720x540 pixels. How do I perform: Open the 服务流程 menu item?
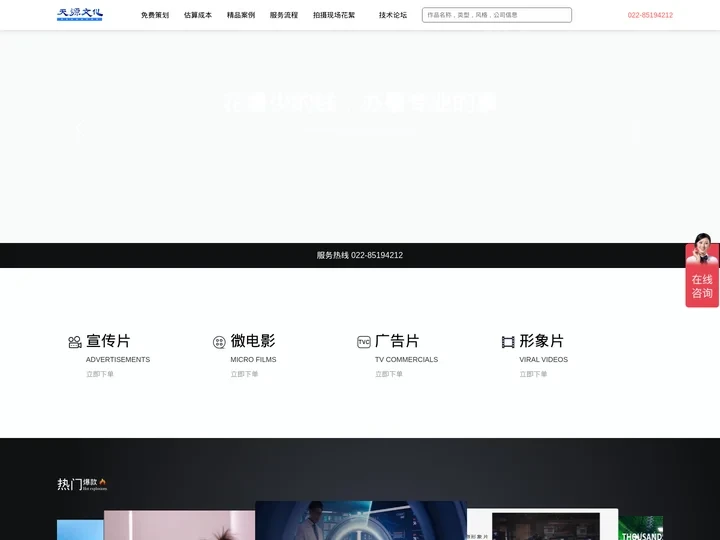coord(284,15)
